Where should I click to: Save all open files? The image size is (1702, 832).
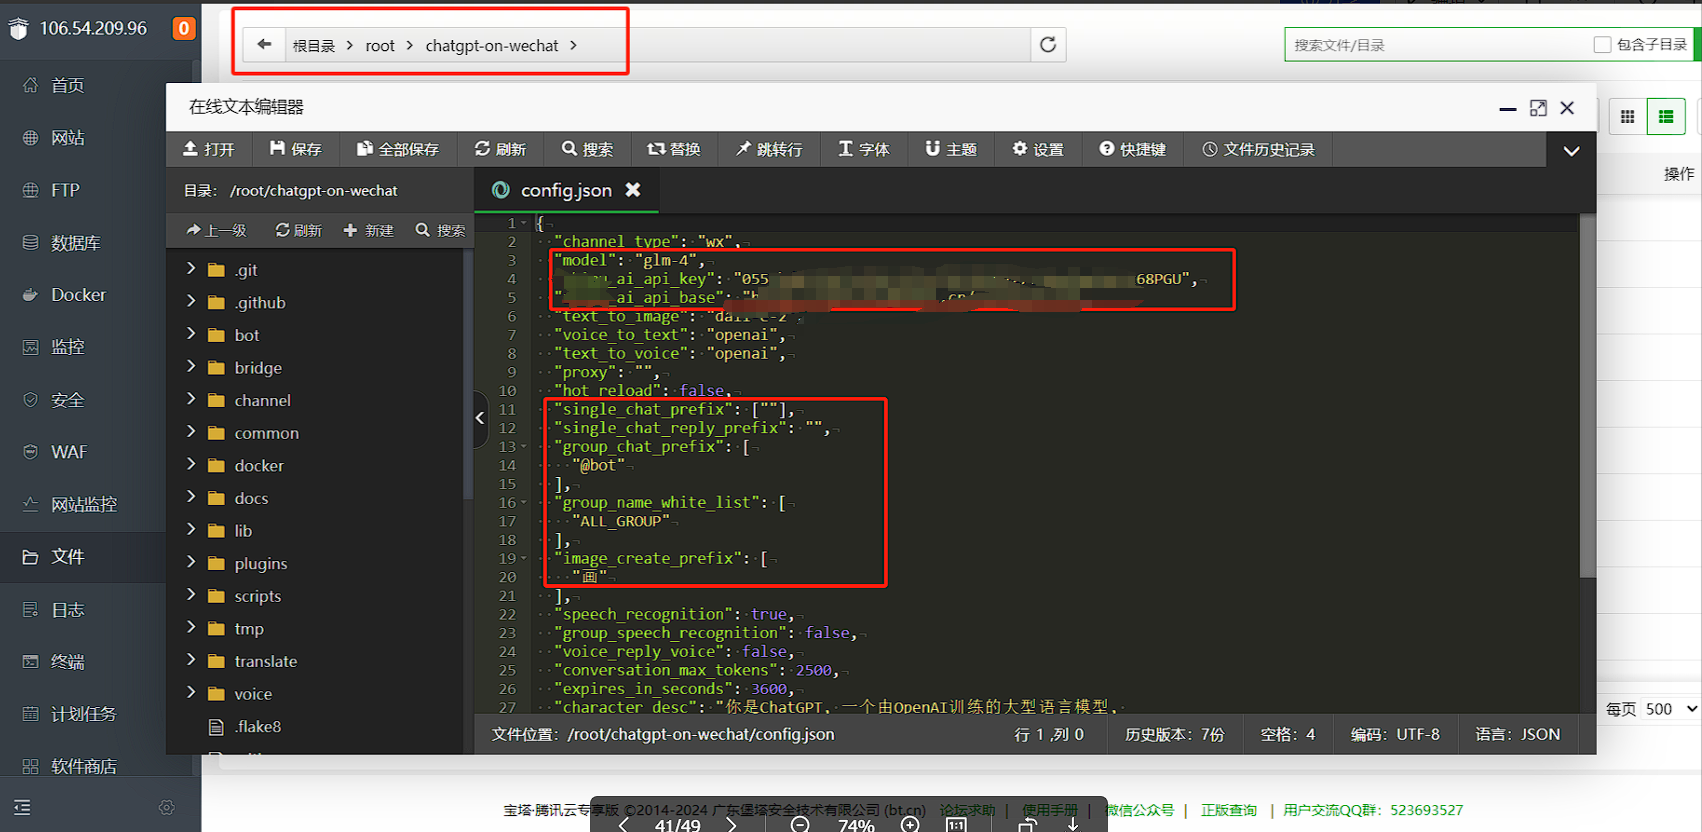[x=398, y=149]
